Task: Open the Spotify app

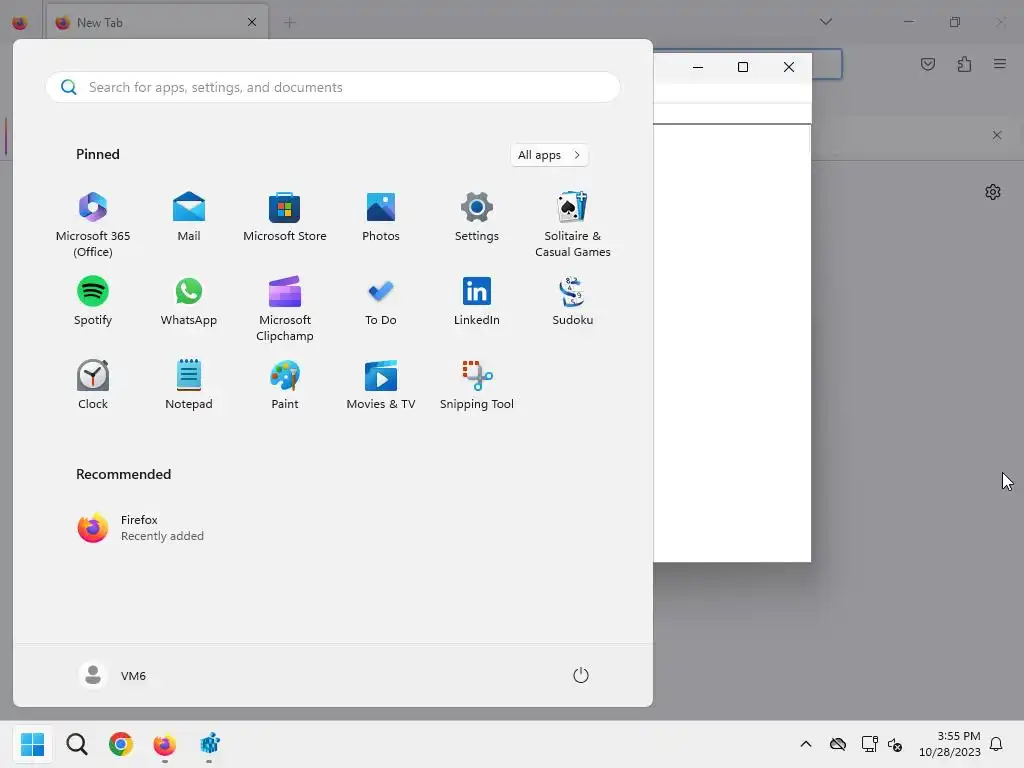Action: coord(93,300)
